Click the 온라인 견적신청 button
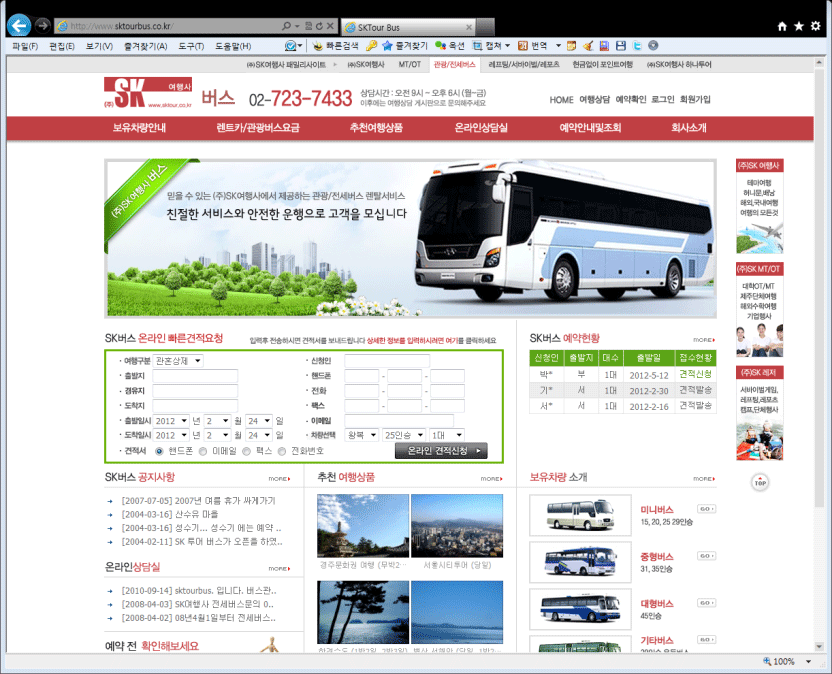The height and width of the screenshot is (674, 832). (x=441, y=451)
